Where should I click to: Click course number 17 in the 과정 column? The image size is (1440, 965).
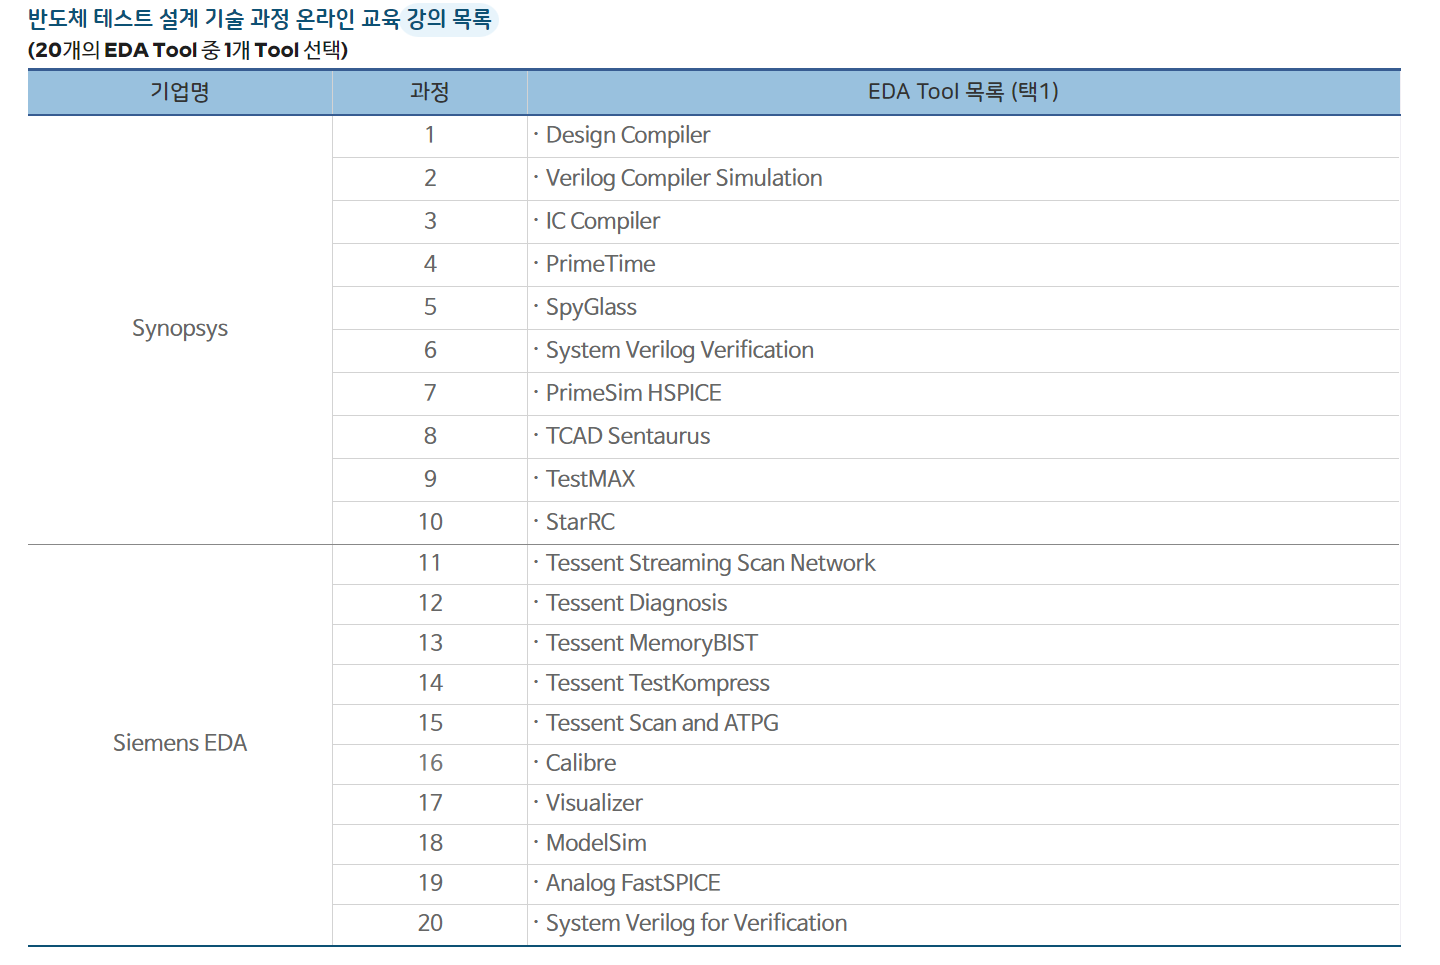[x=430, y=803]
